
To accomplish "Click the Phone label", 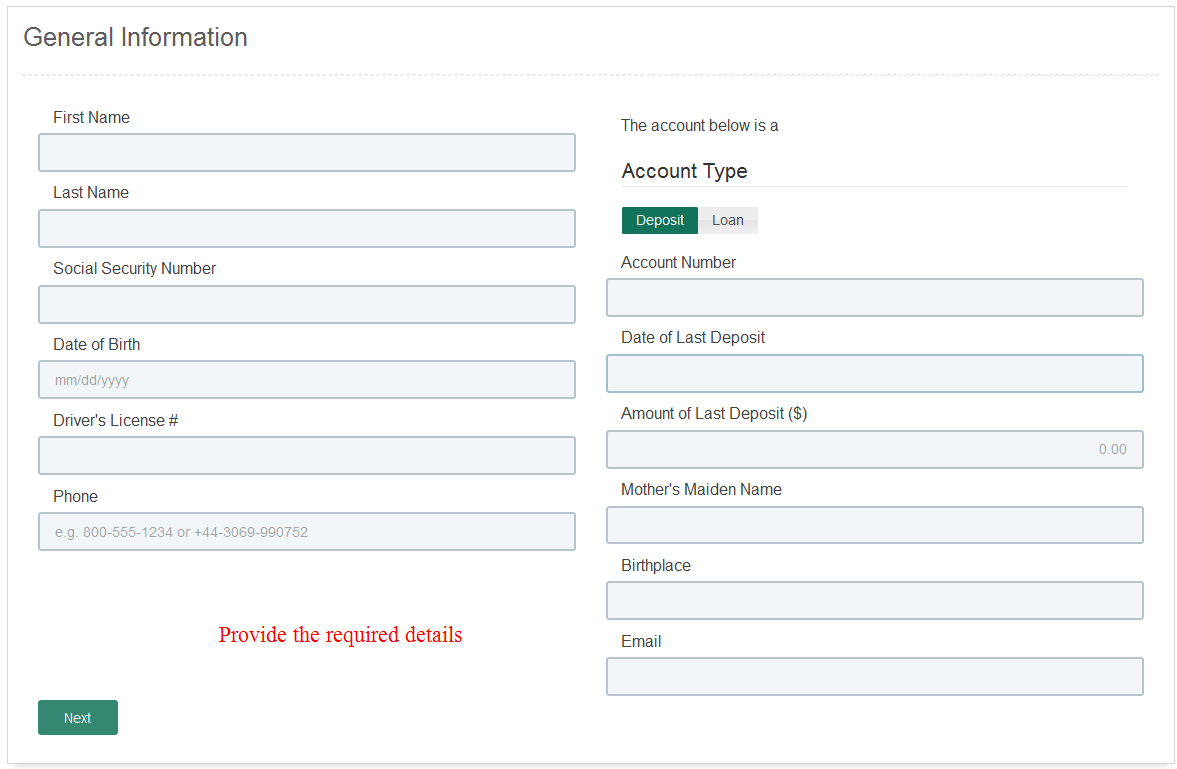I will coord(75,496).
